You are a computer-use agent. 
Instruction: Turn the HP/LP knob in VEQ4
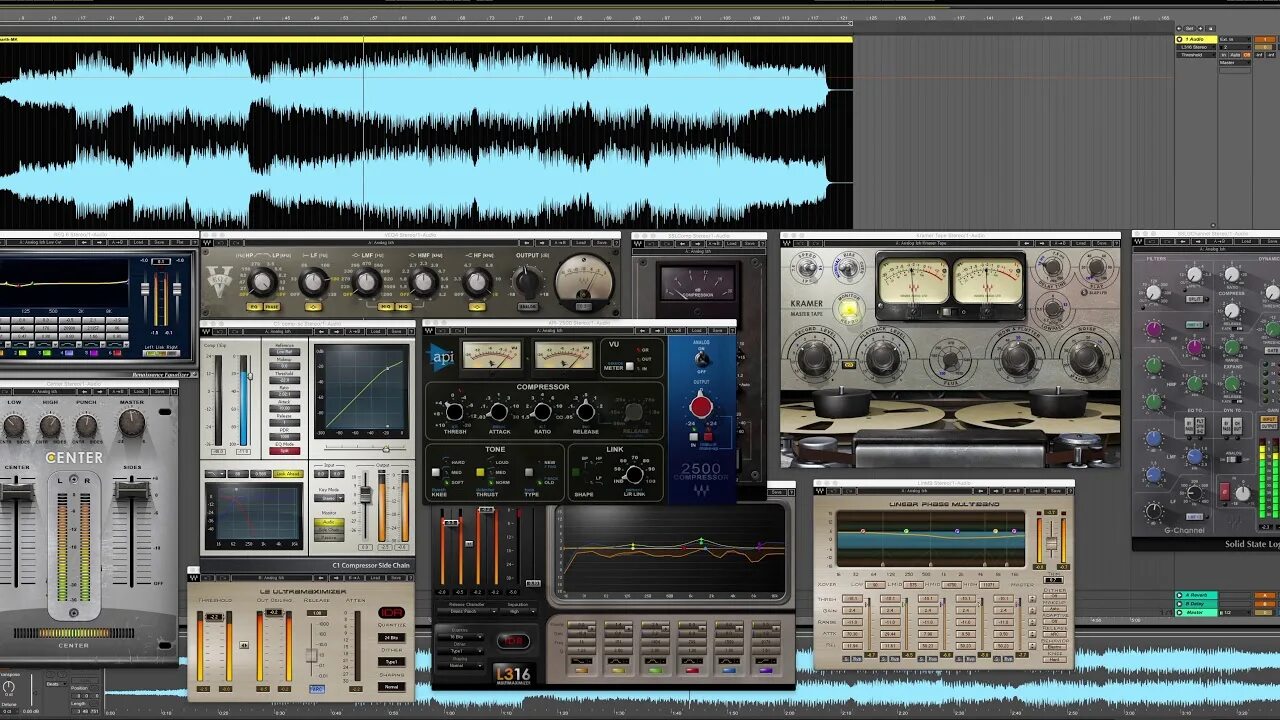pos(262,281)
